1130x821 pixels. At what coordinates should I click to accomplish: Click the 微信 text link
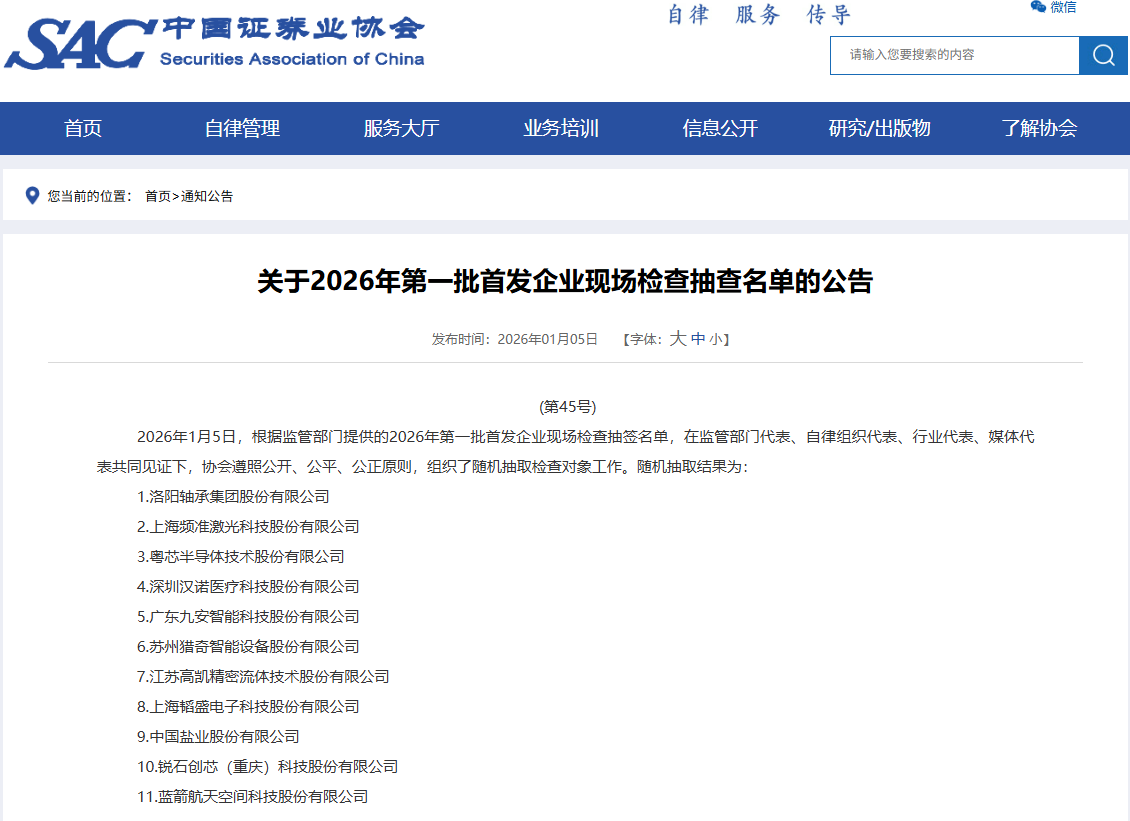(x=1063, y=7)
